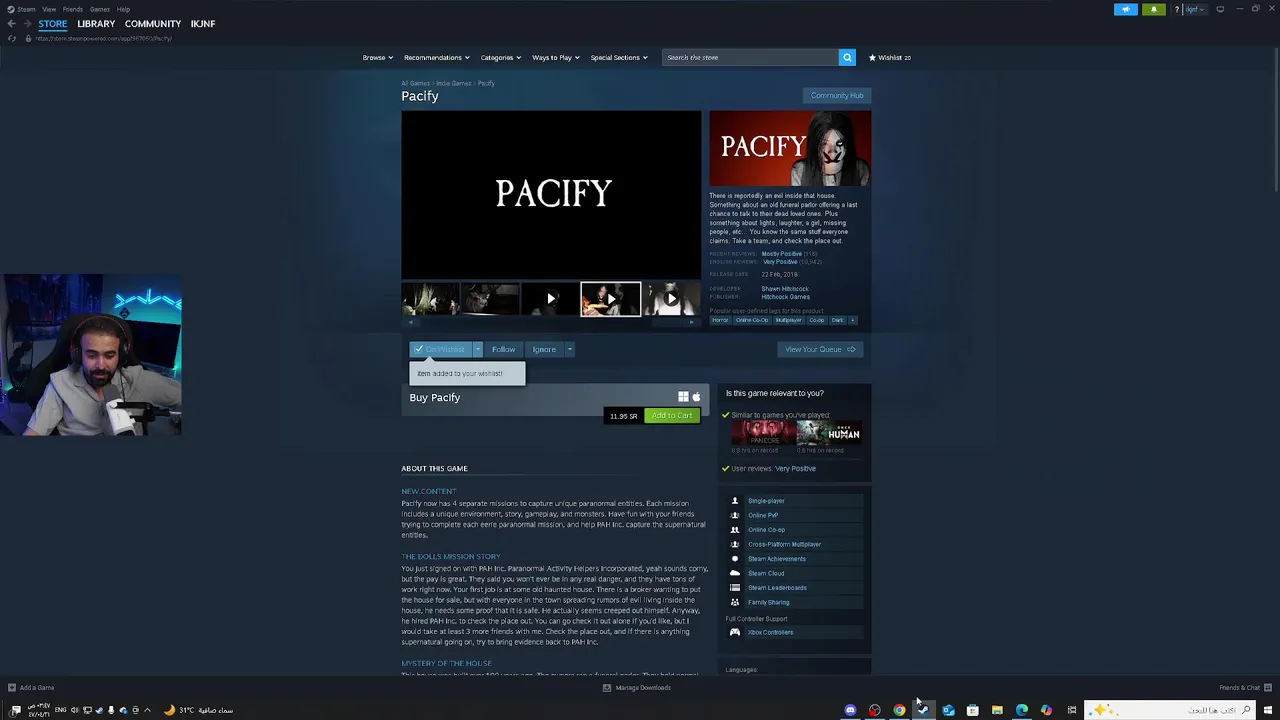
Task: Open the Windows Start menu
Action: point(1268,710)
